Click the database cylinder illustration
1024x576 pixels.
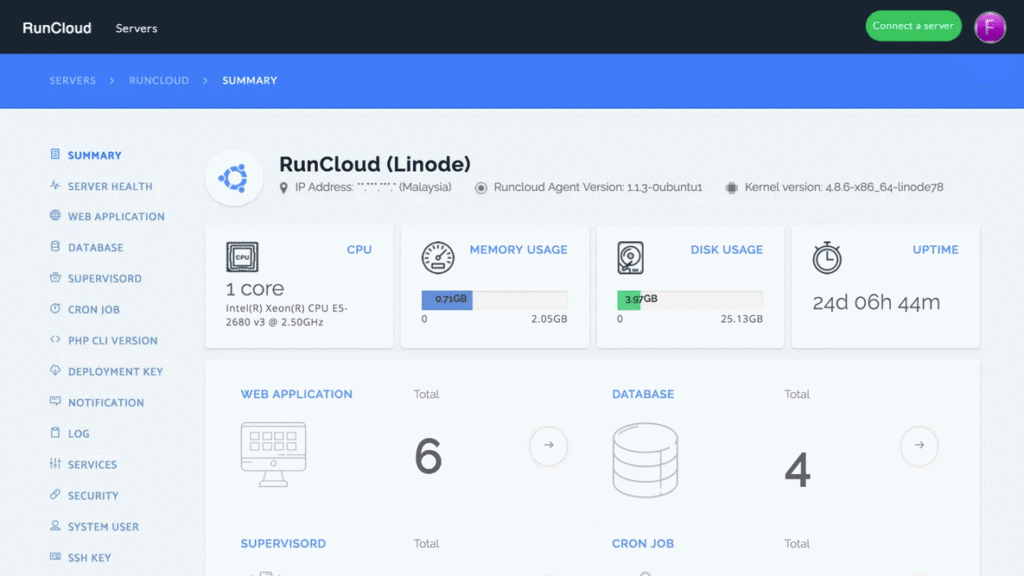pos(645,460)
